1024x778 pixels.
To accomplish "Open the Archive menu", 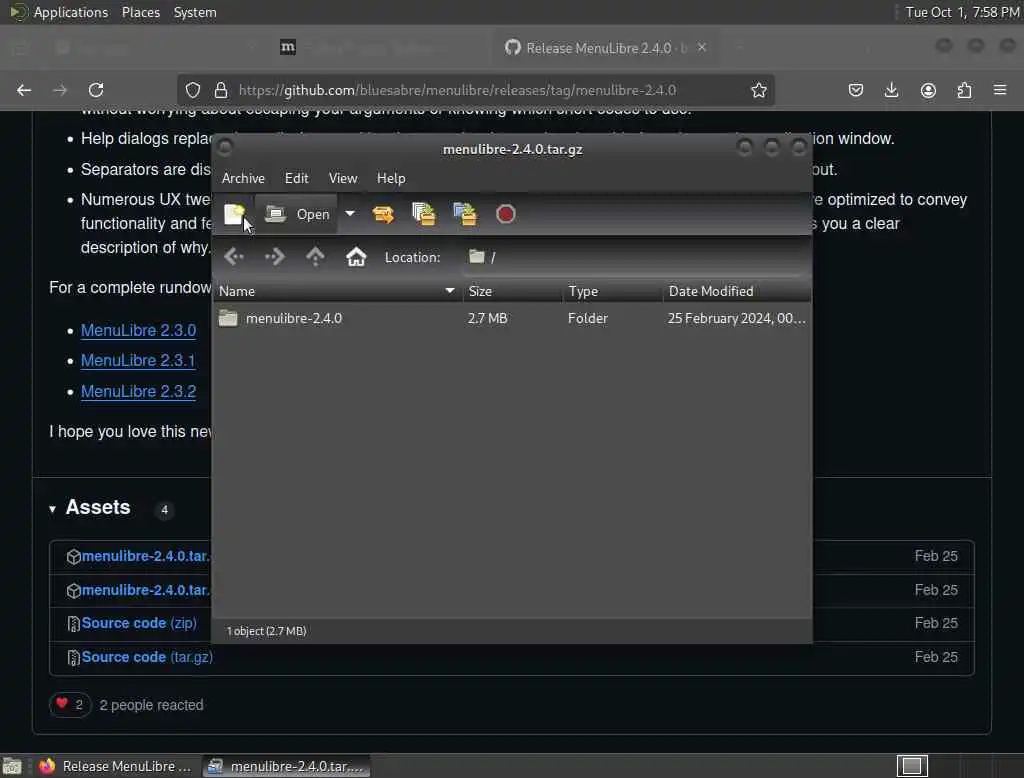I will click(x=243, y=178).
